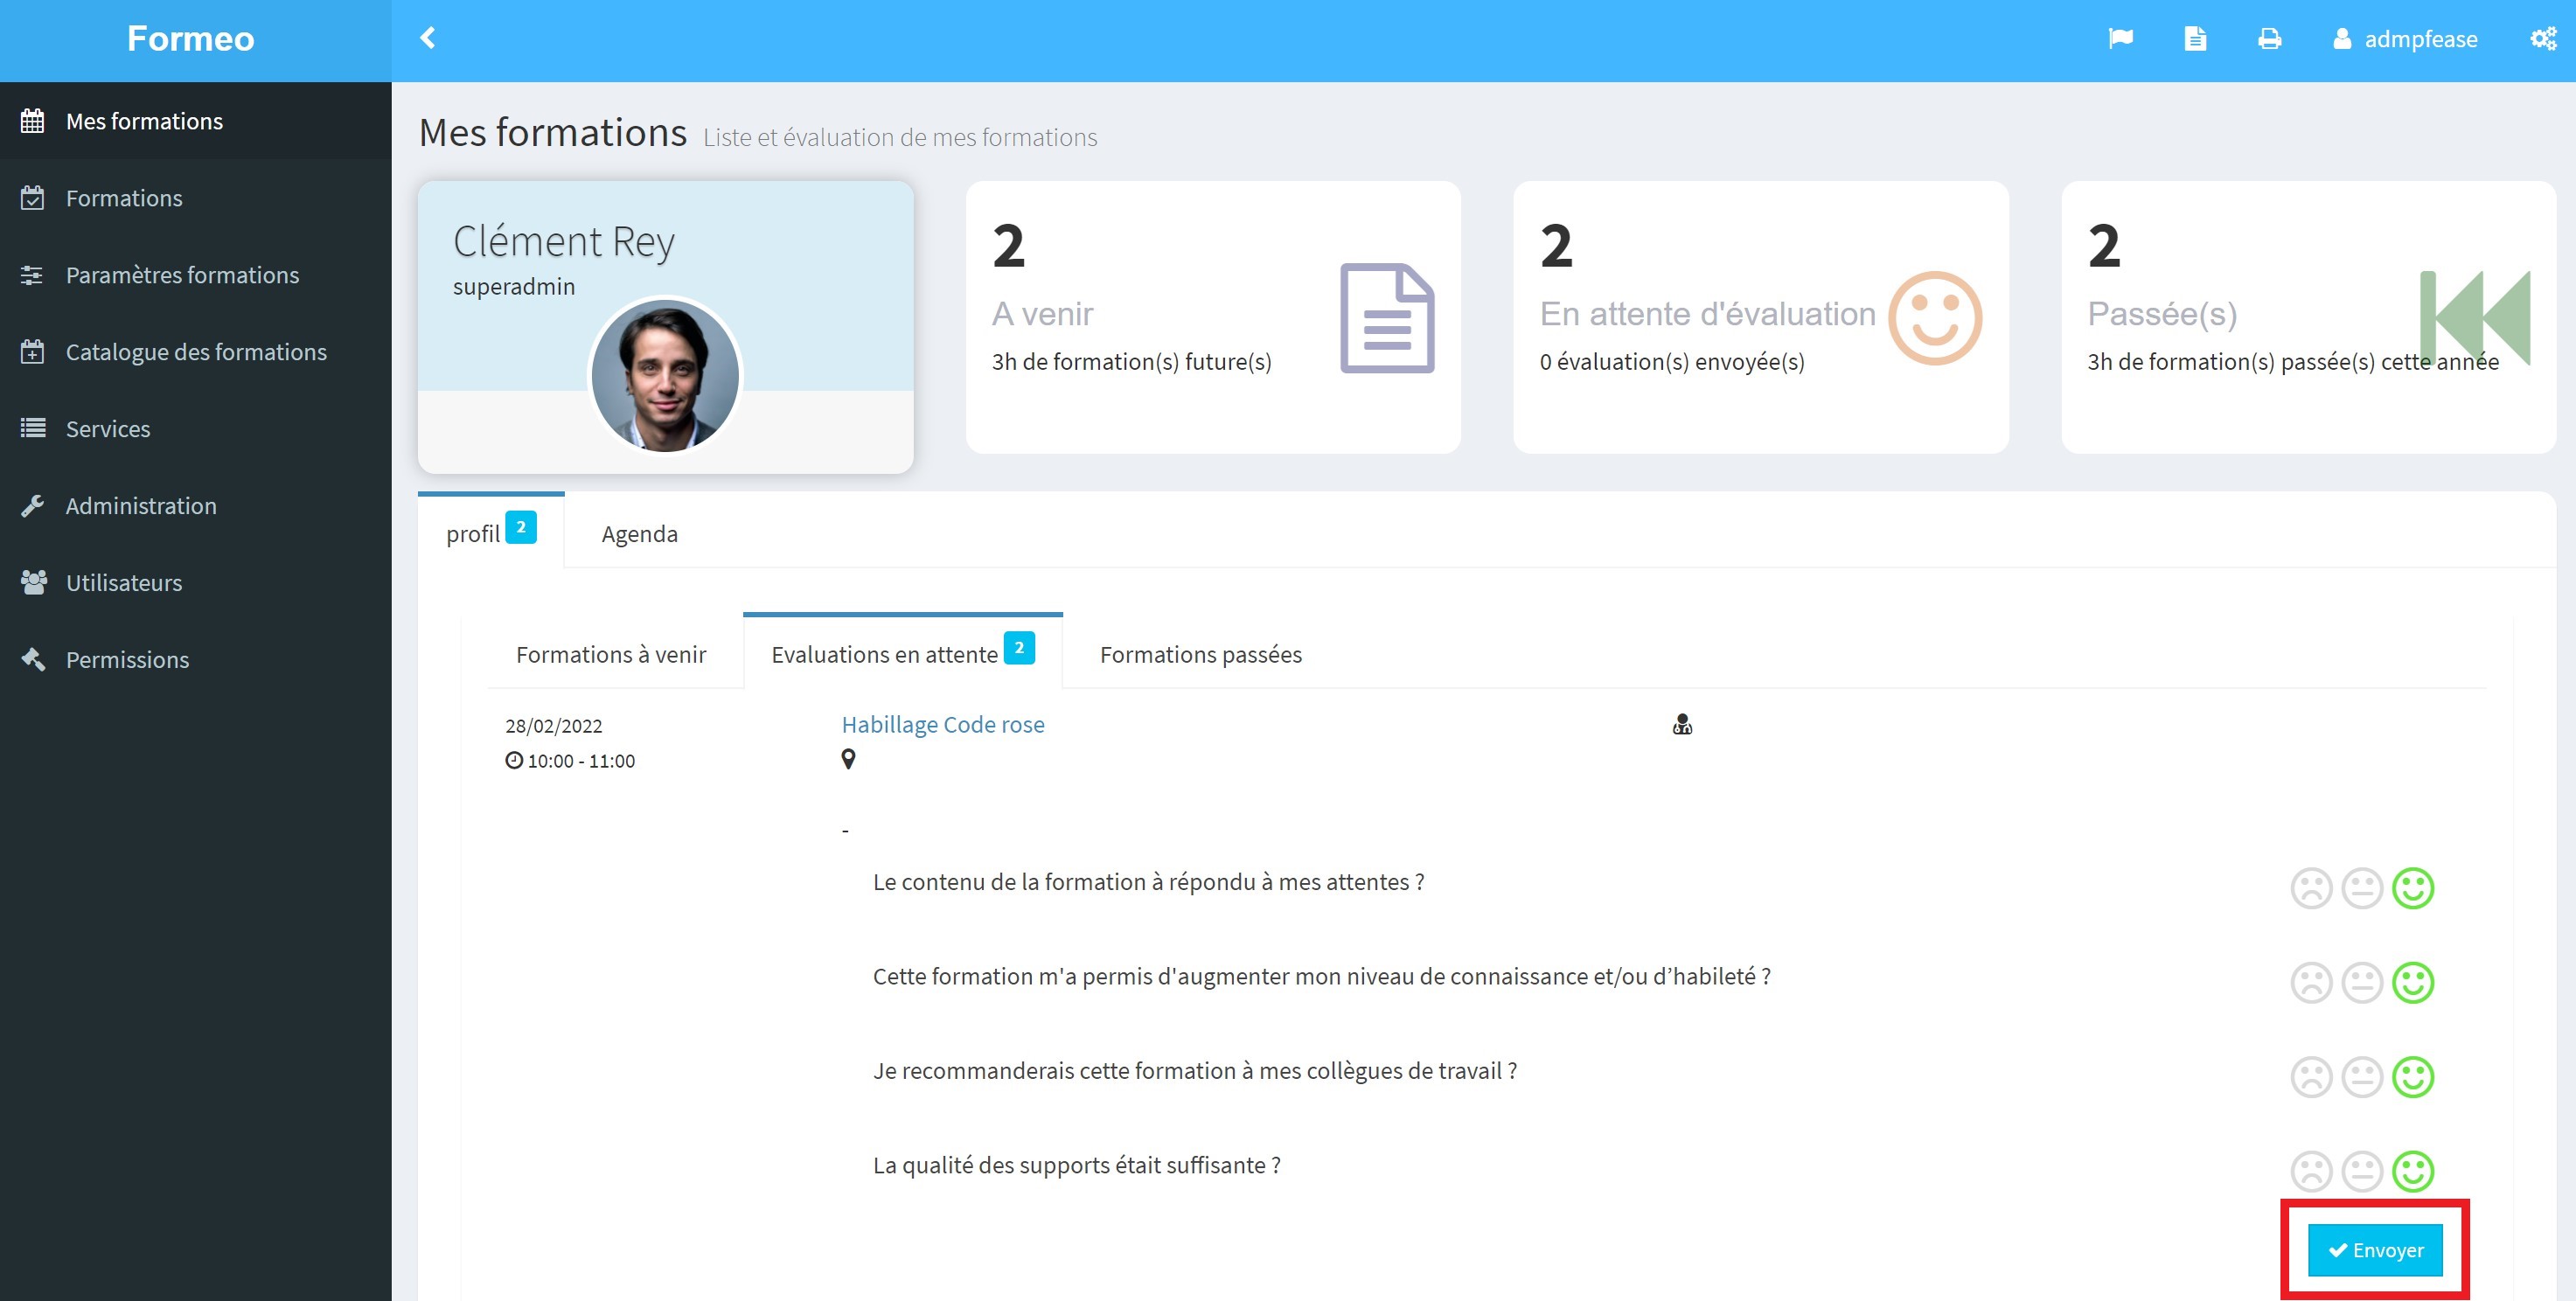
Task: Rate connaissance question with sad face
Action: tap(2311, 982)
